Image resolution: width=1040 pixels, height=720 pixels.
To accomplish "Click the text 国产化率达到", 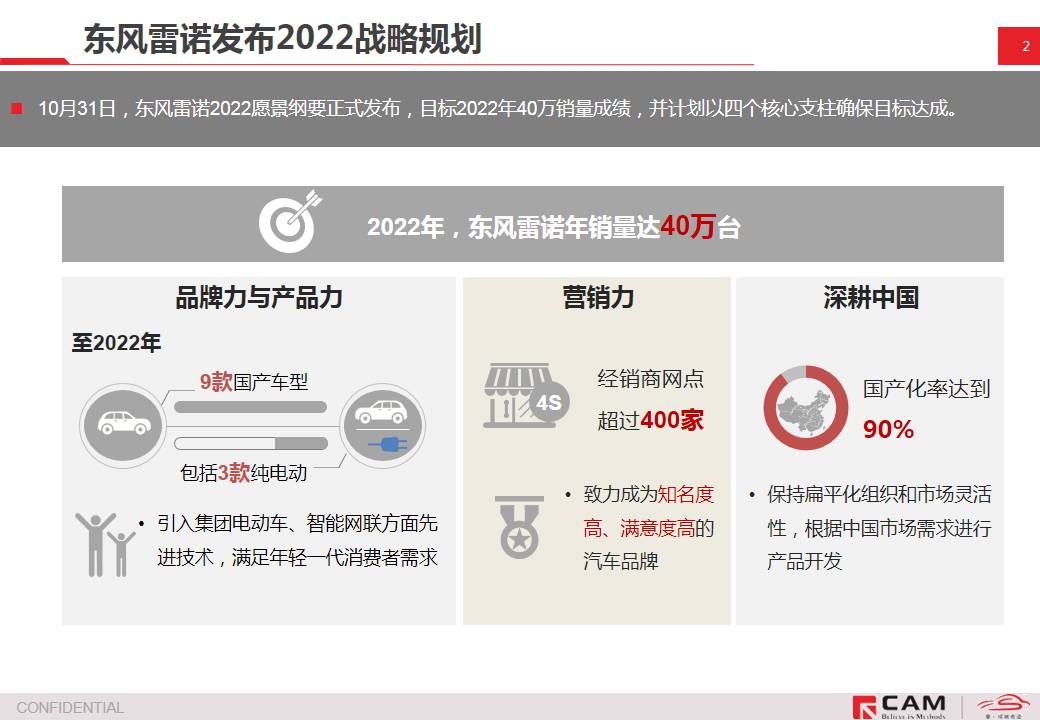I will pos(926,389).
